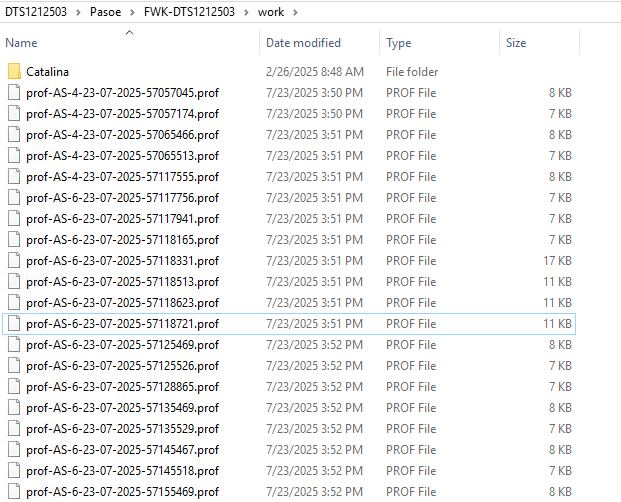The image size is (621, 502).
Task: Click file icon of prof-AS-6-23-07-2025-57125526.prof
Action: coord(14,365)
